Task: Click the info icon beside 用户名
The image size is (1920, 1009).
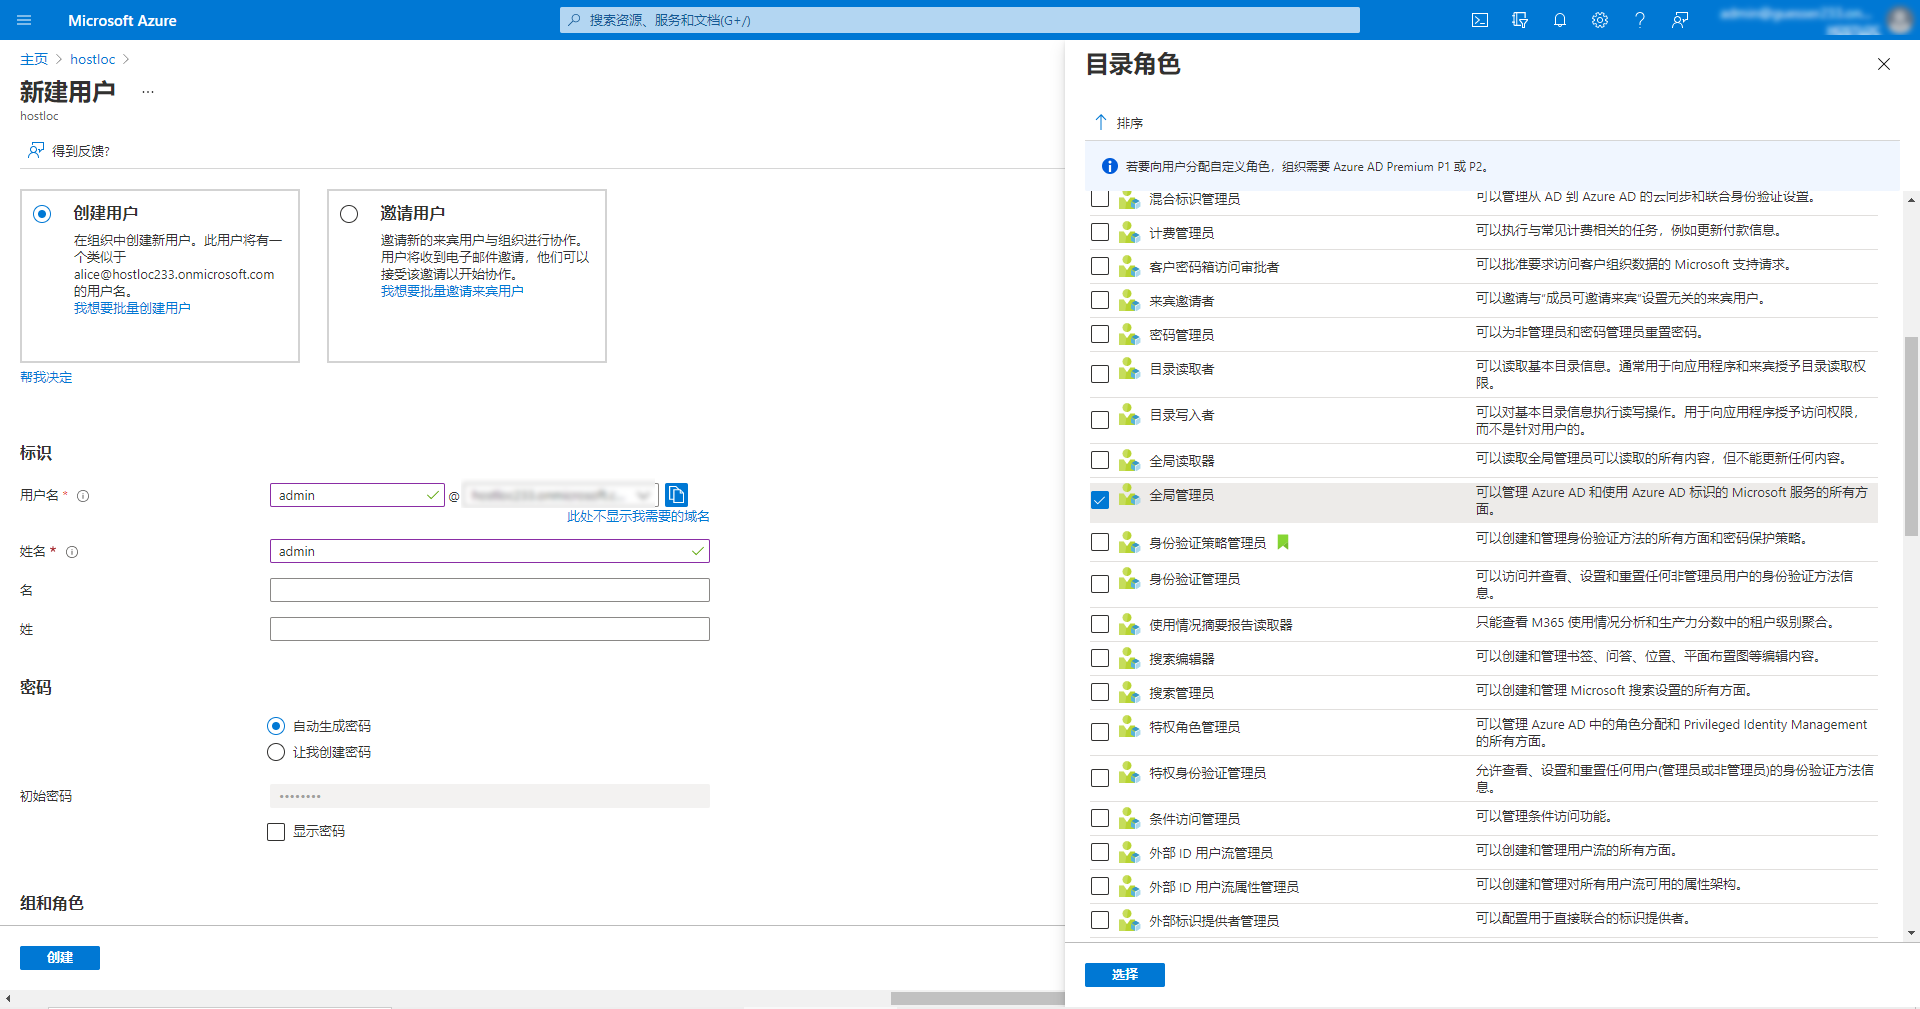Action: click(83, 496)
